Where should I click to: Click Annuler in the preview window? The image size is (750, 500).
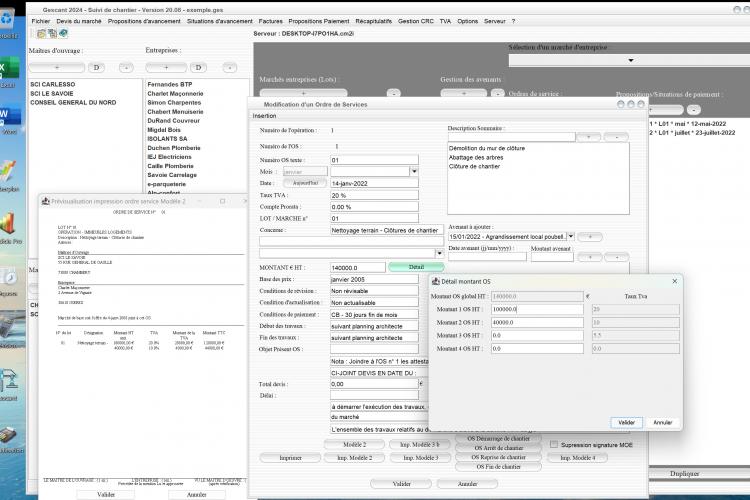tap(197, 495)
